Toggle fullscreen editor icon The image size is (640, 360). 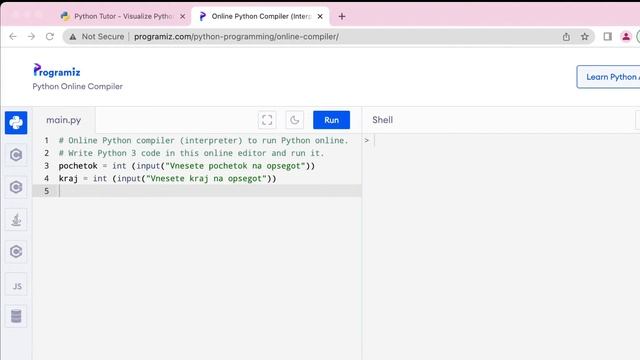tap(267, 120)
